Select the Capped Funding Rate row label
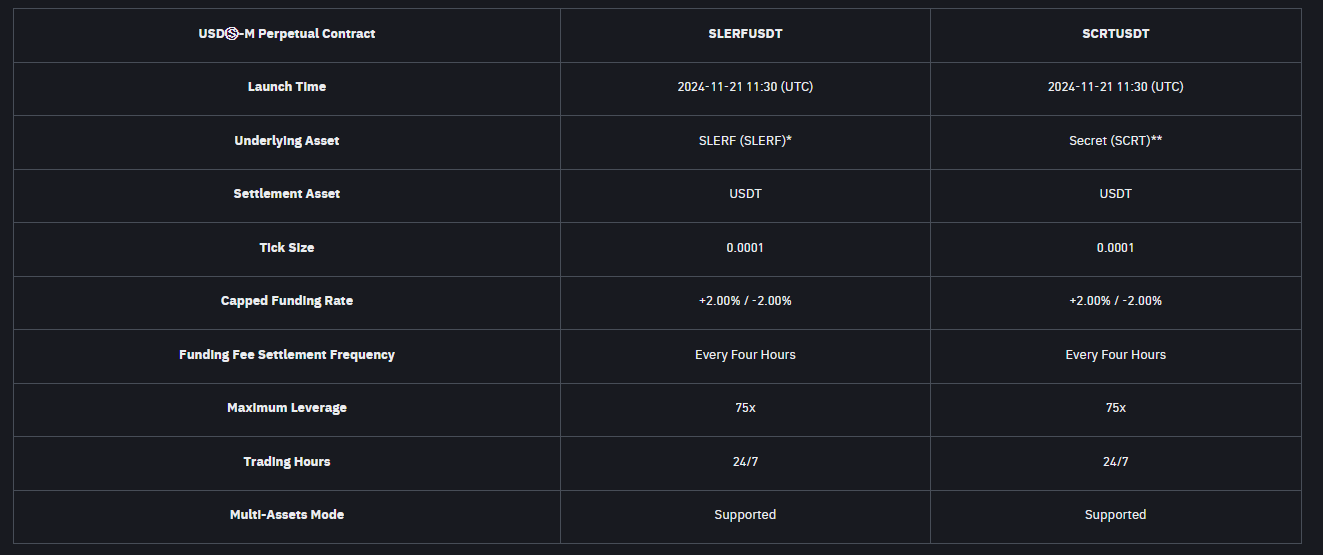 tap(287, 301)
